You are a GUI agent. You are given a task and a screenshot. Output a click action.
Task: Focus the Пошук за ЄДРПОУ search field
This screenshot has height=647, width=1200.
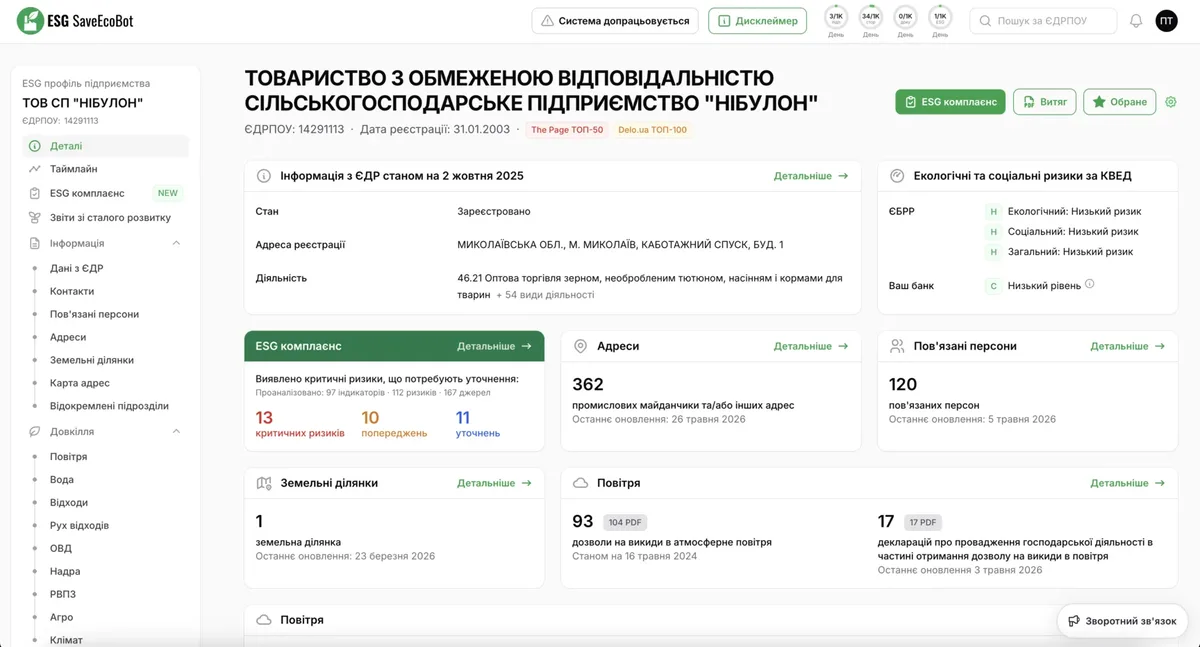click(1043, 21)
